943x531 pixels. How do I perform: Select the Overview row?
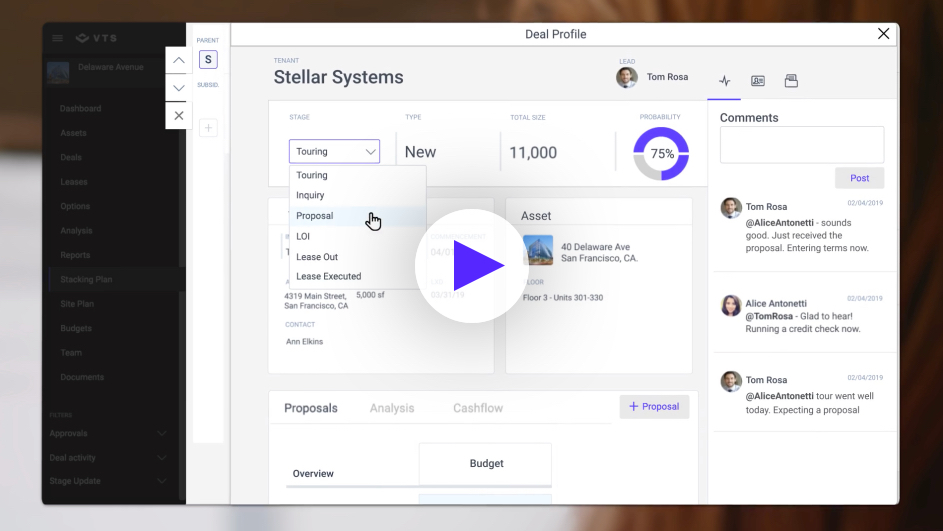(313, 474)
